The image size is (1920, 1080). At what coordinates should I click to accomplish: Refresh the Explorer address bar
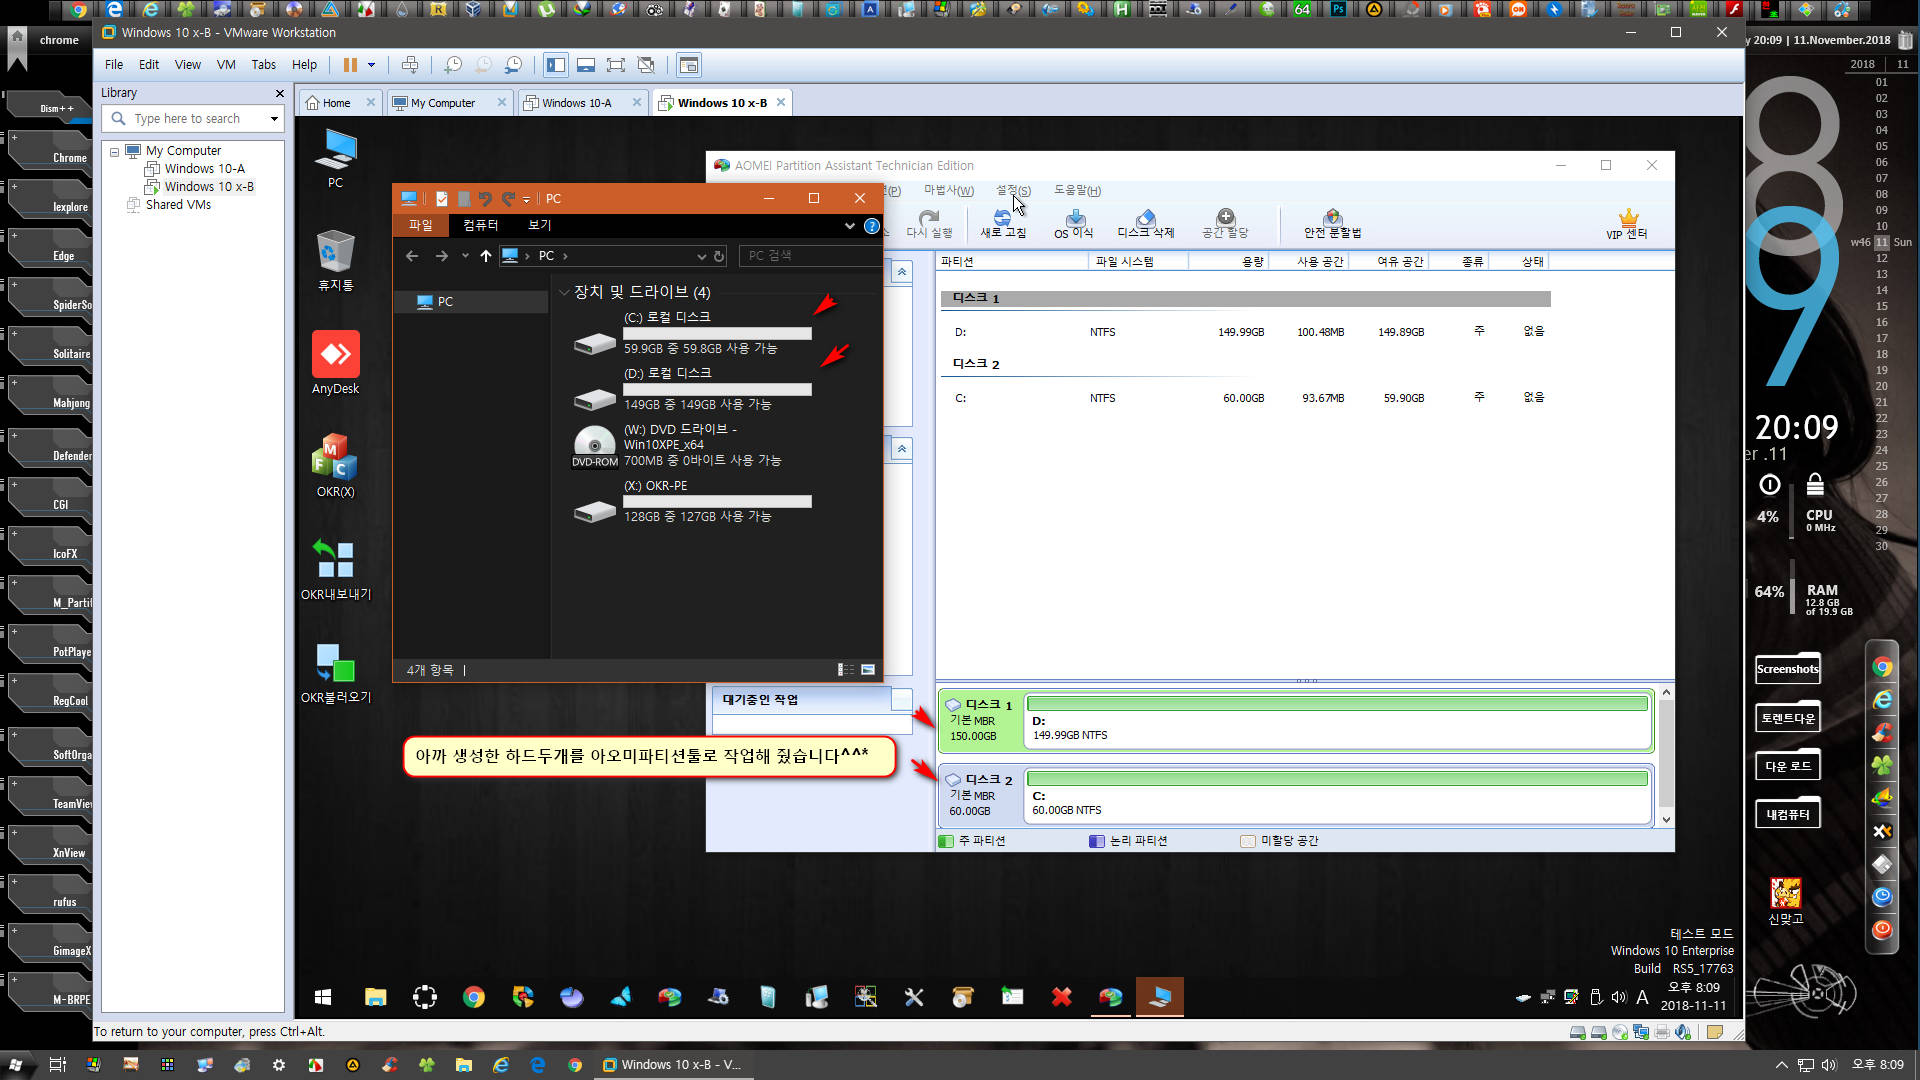tap(719, 256)
